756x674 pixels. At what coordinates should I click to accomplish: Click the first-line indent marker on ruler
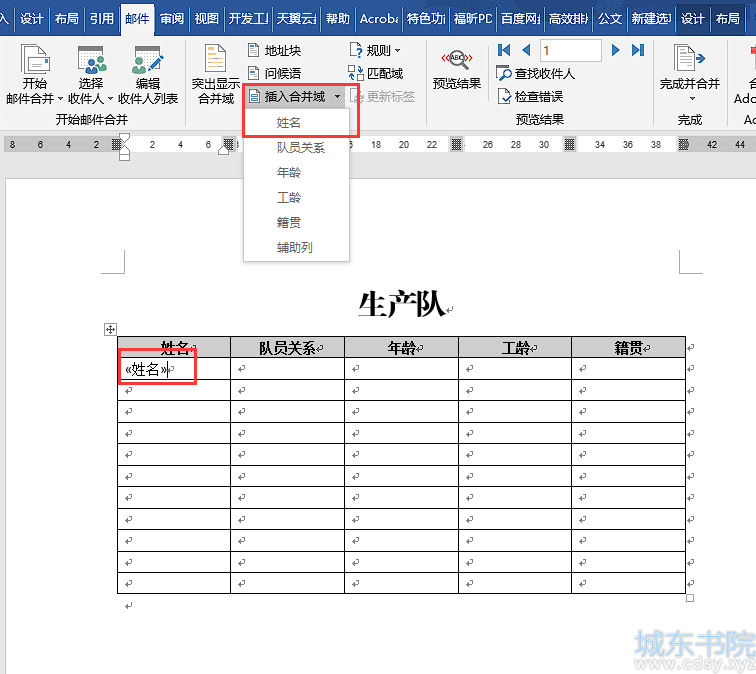click(x=124, y=137)
